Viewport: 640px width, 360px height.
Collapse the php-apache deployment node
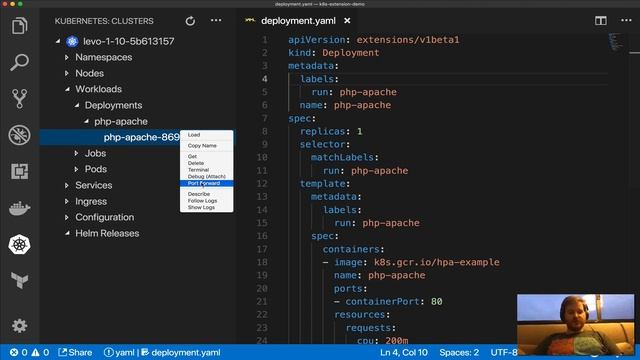(86, 121)
